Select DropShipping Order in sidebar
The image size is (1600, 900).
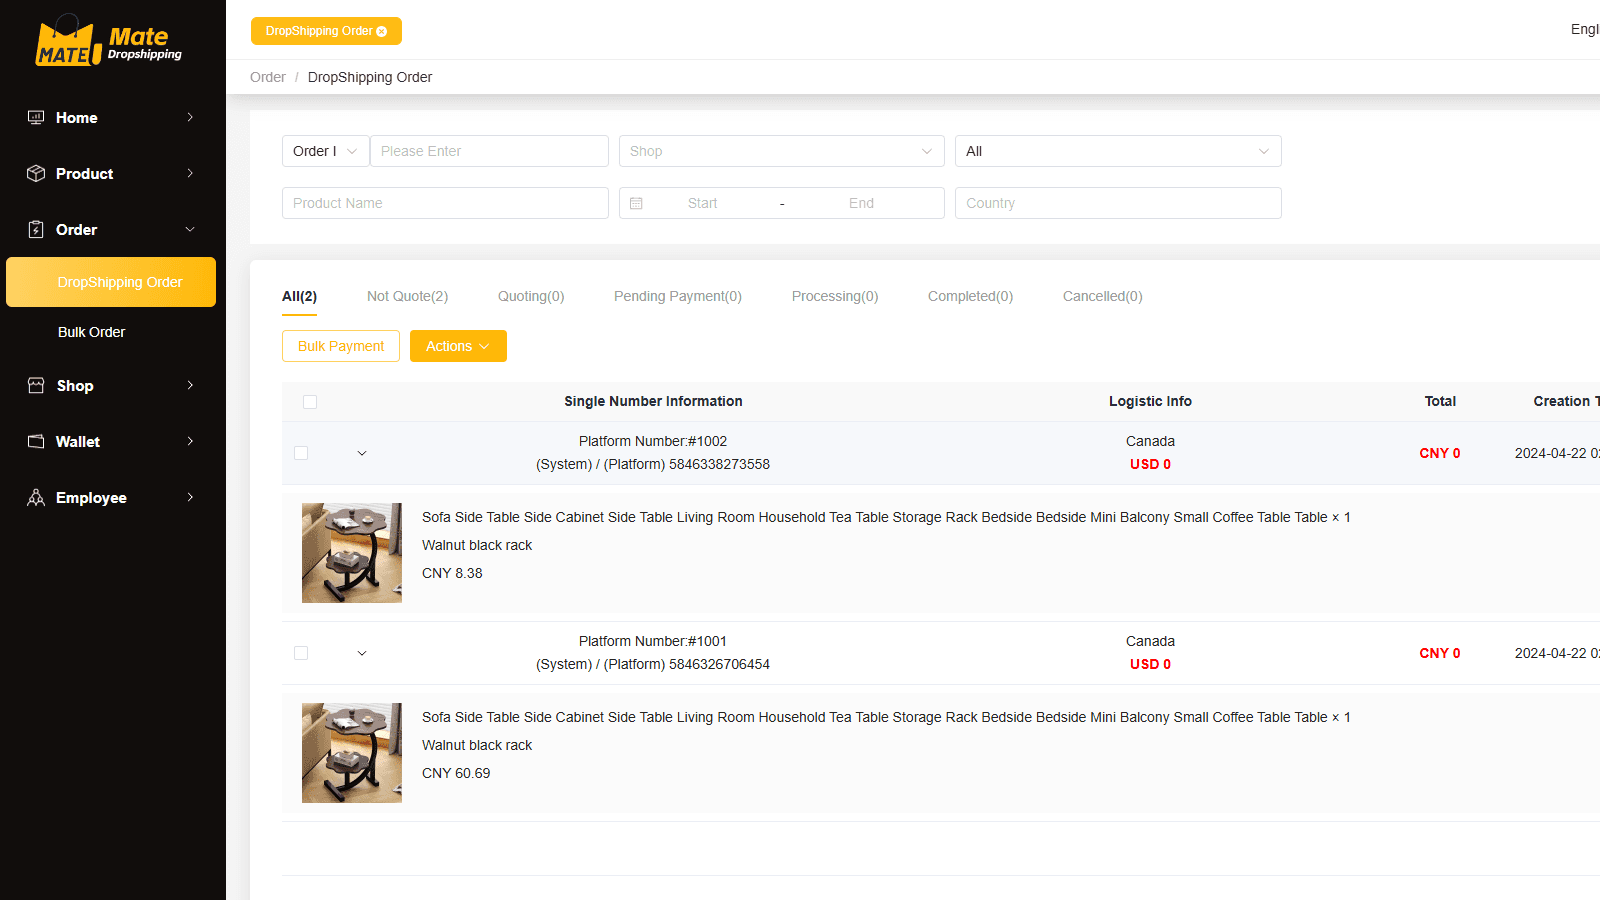point(111,282)
